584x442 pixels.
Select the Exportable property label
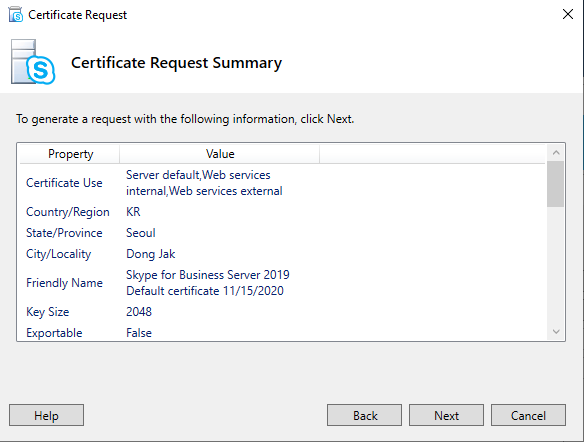tap(54, 333)
